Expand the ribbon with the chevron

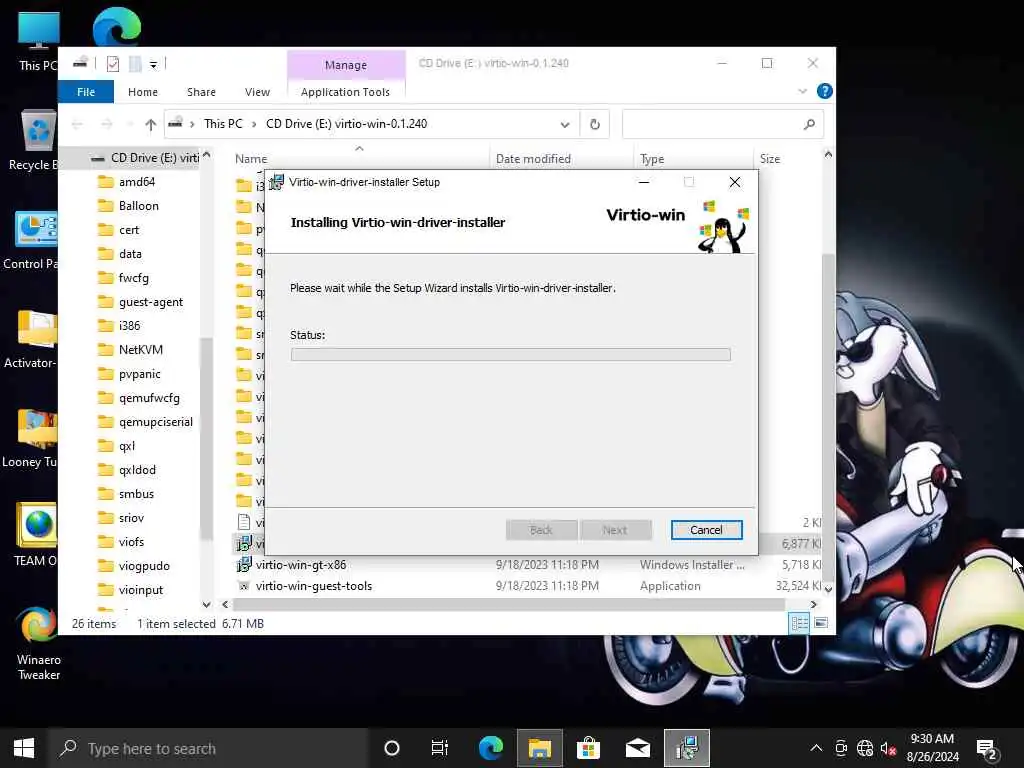point(803,91)
